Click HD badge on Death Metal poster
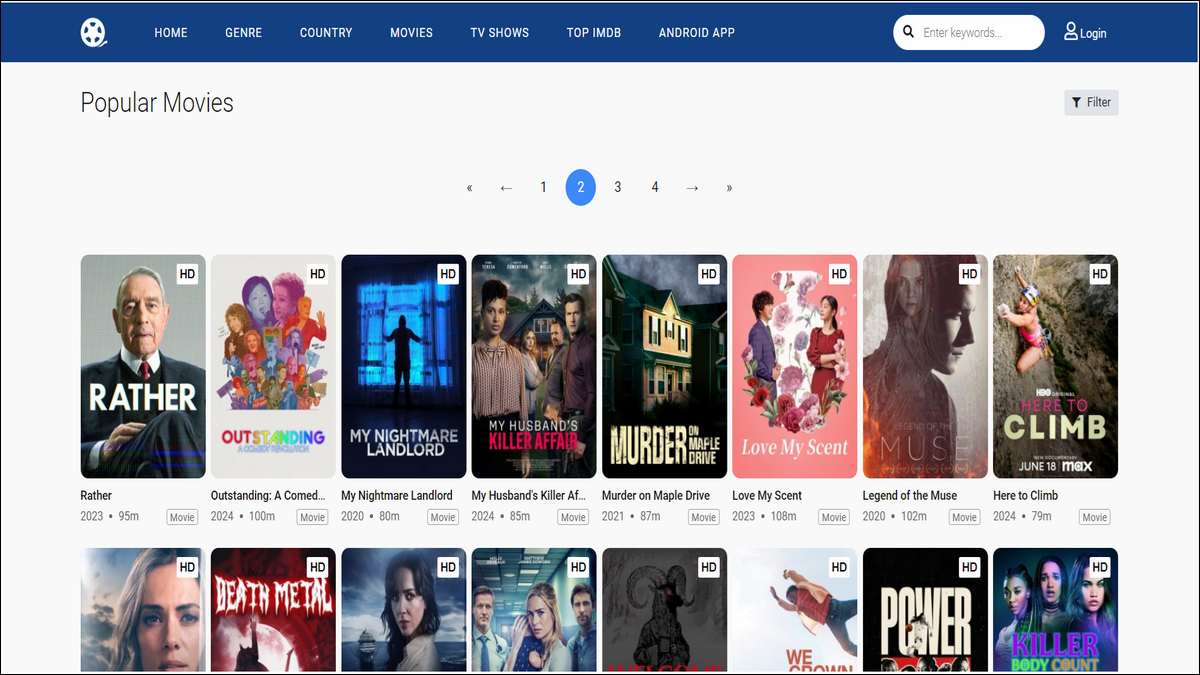 coord(317,567)
